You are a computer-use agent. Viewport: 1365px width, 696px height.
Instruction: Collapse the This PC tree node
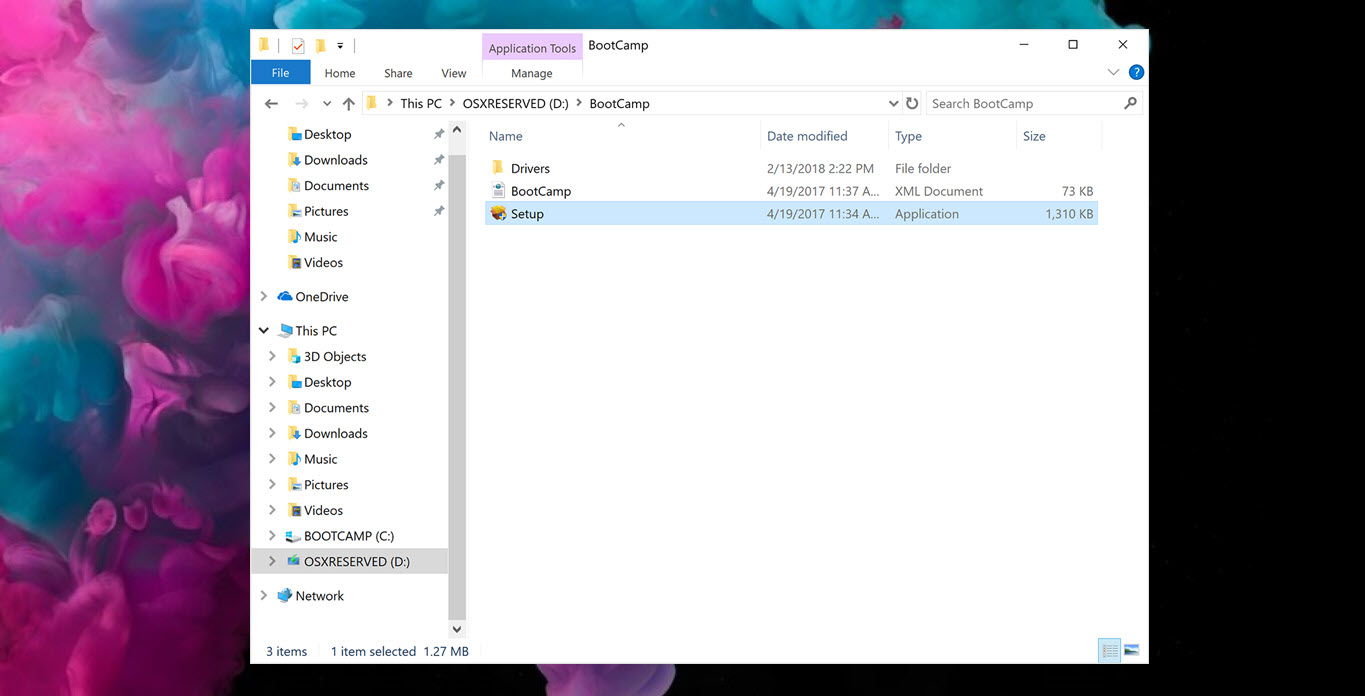[x=264, y=331]
